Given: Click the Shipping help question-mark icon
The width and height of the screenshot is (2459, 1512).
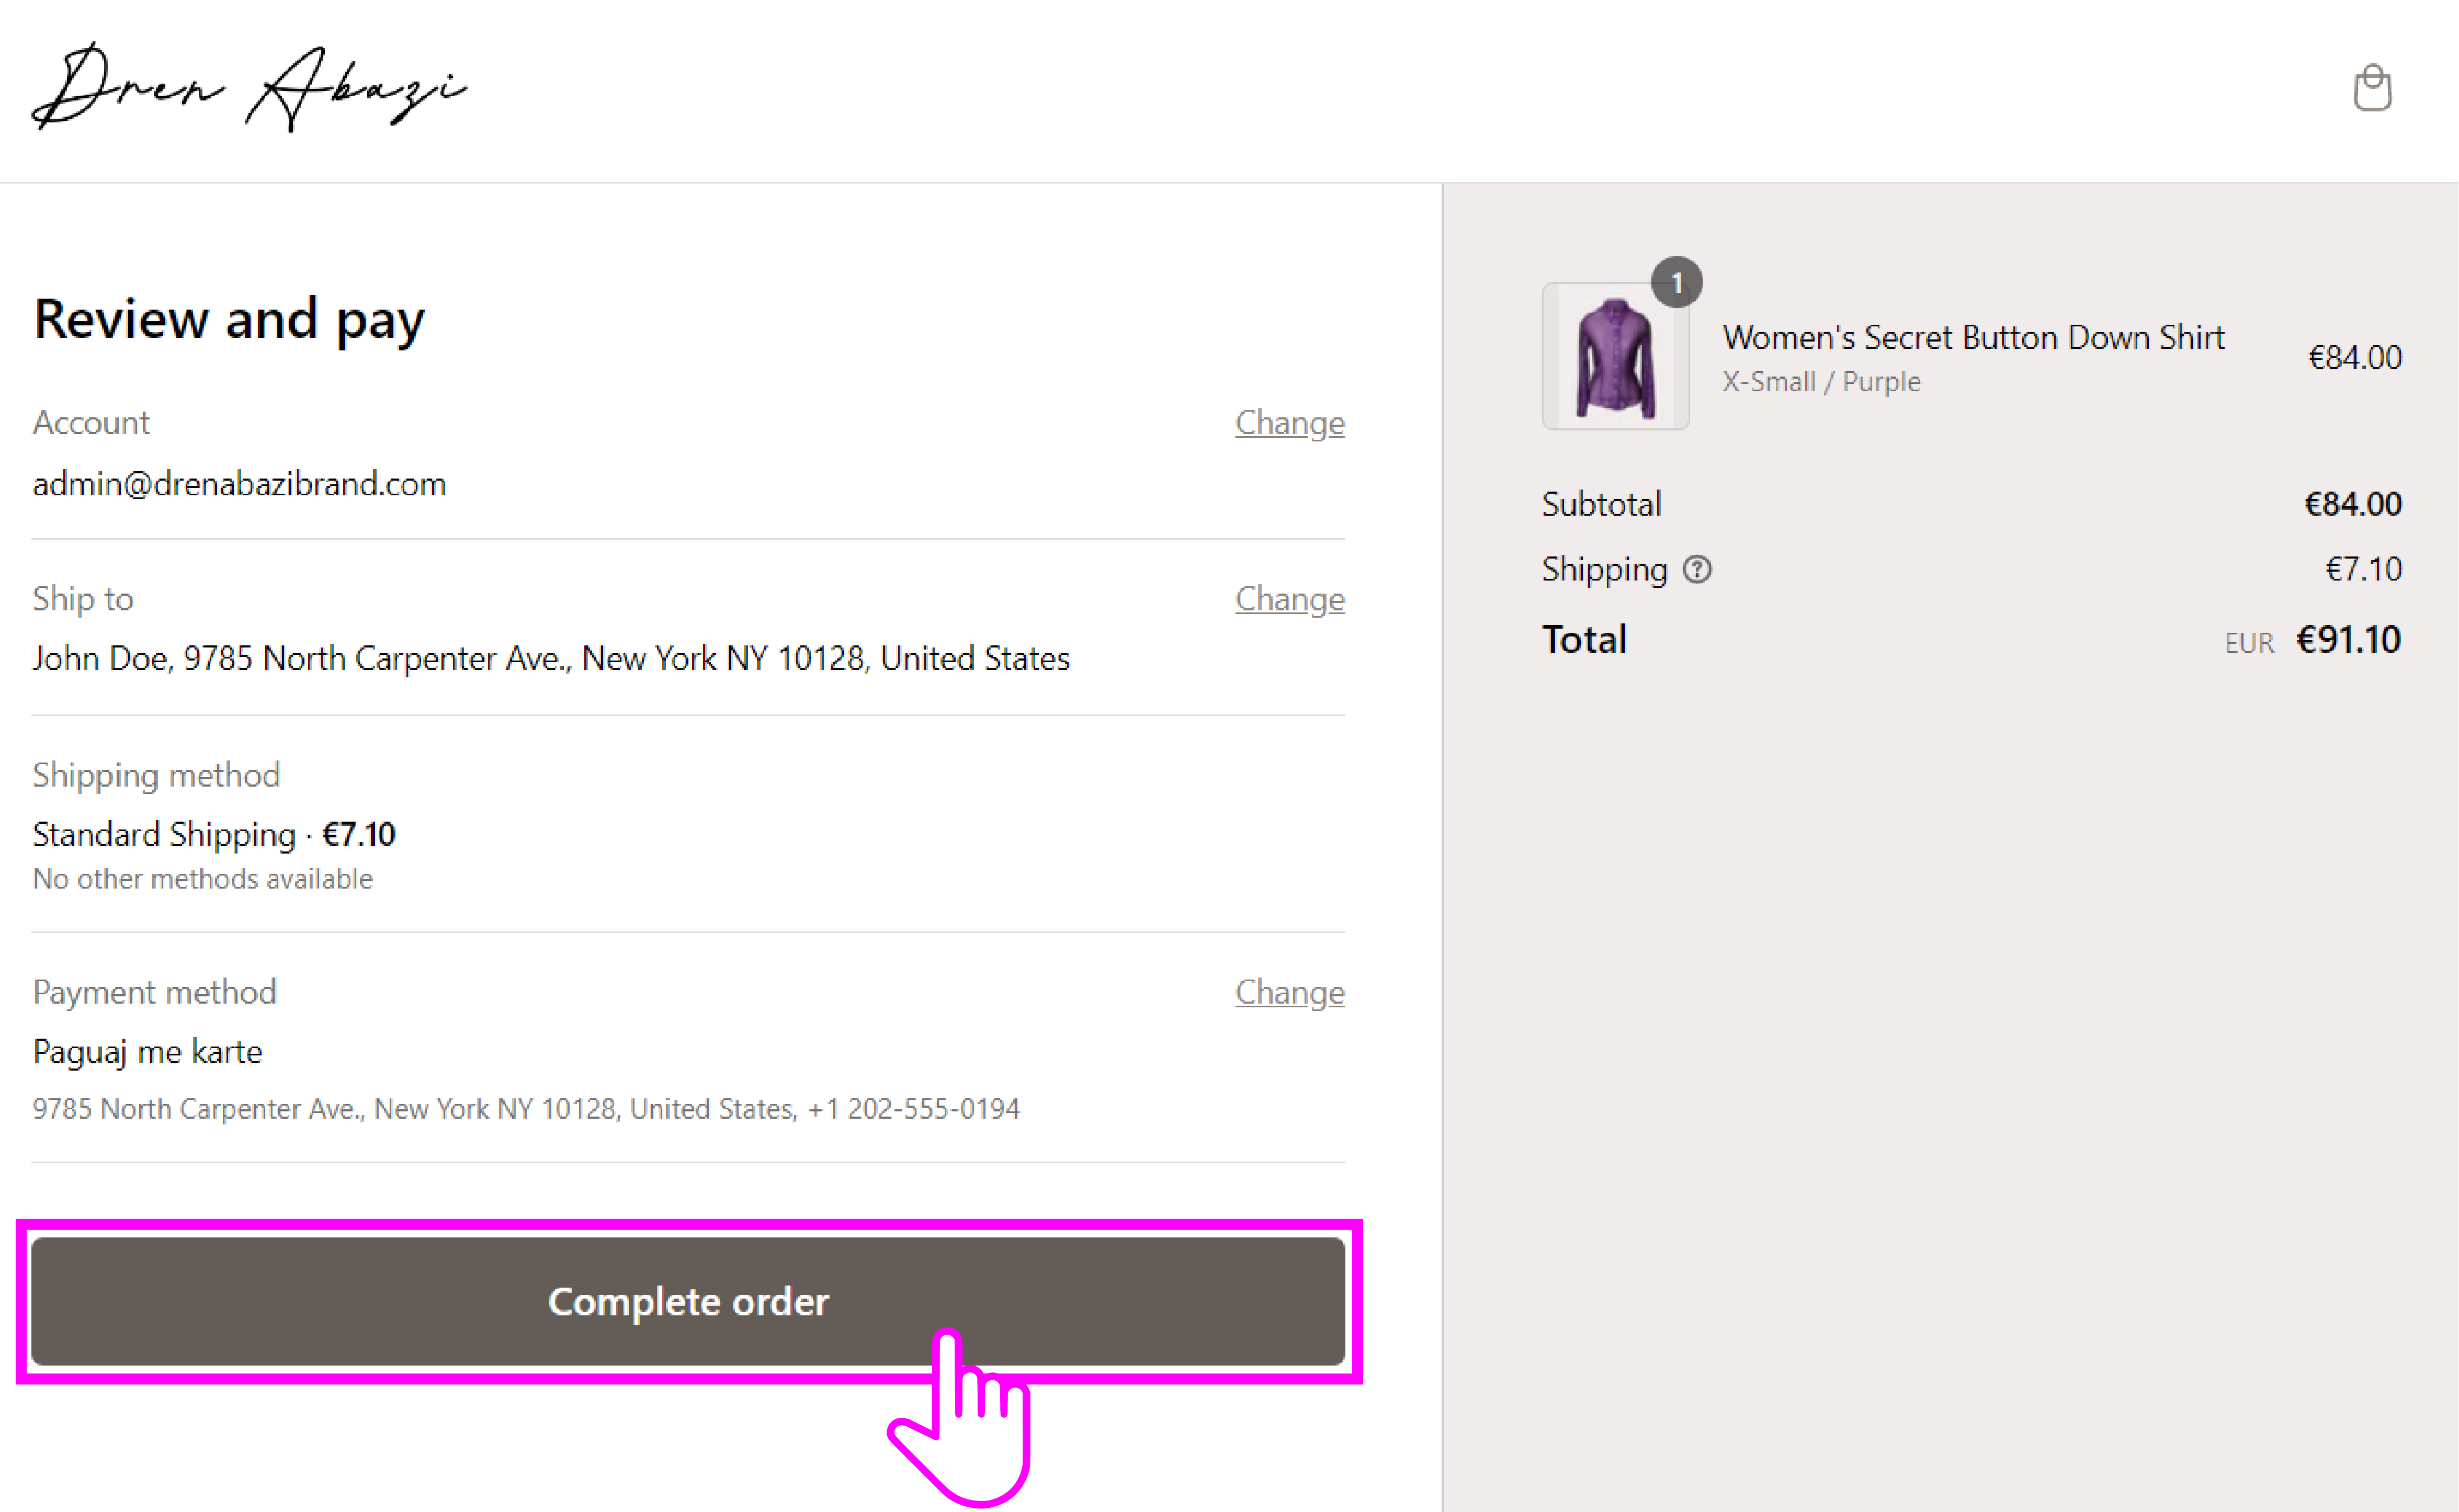Looking at the screenshot, I should (x=1697, y=569).
